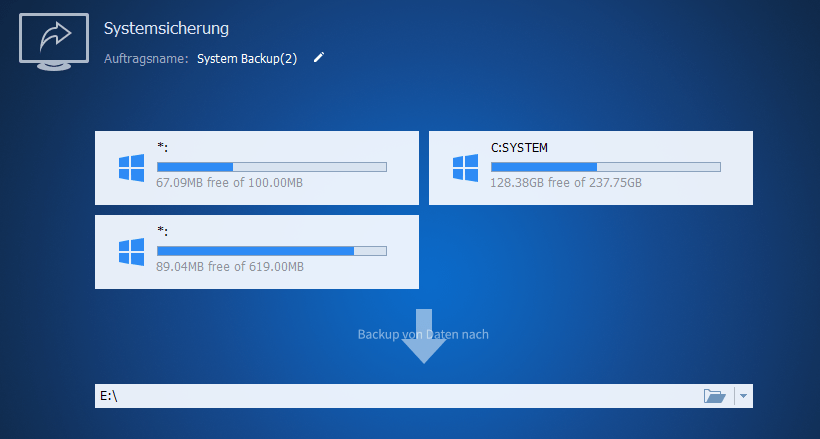Click usage bar of C:SYSTEM partition
This screenshot has height=439, width=820.
(606, 167)
